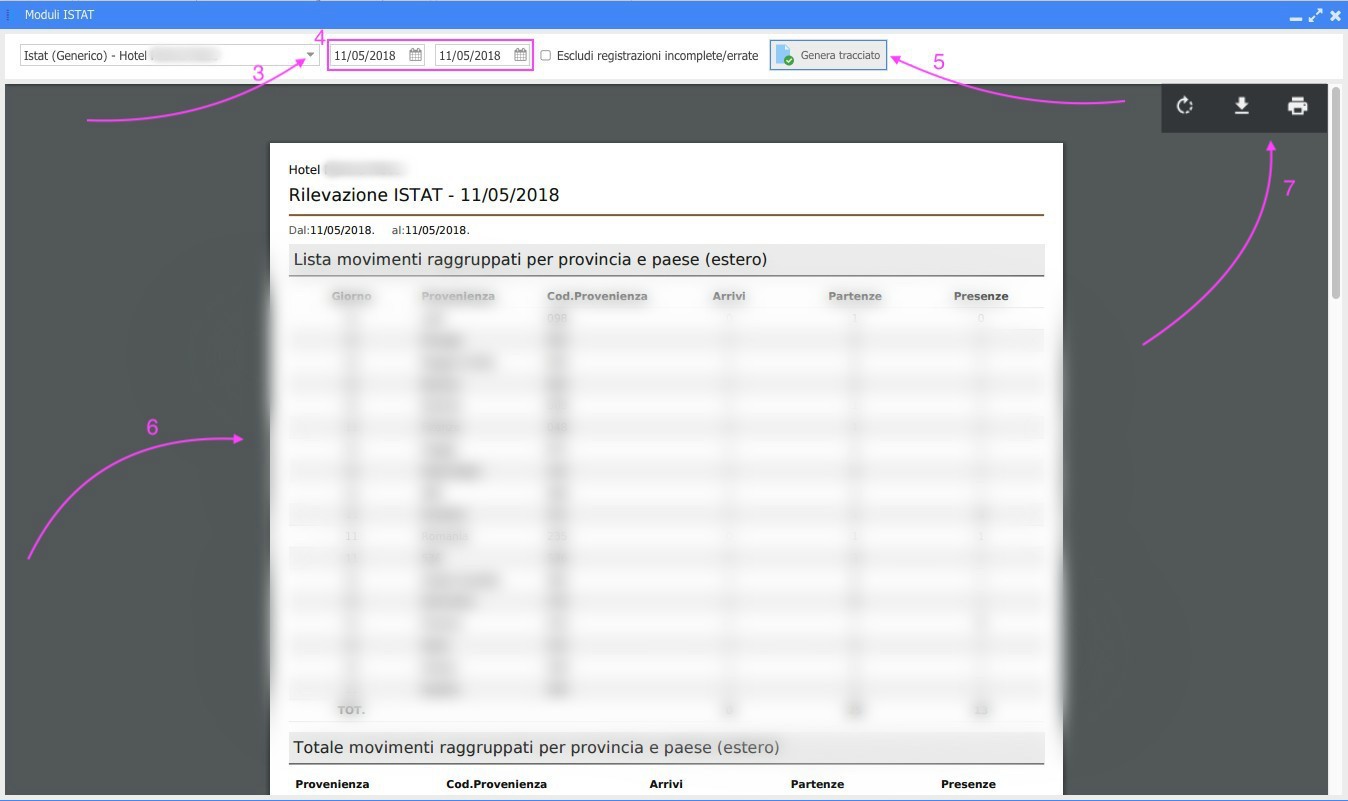1348x801 pixels.
Task: Maximize the Moduli ISTAT window
Action: pyautogui.click(x=1315, y=15)
